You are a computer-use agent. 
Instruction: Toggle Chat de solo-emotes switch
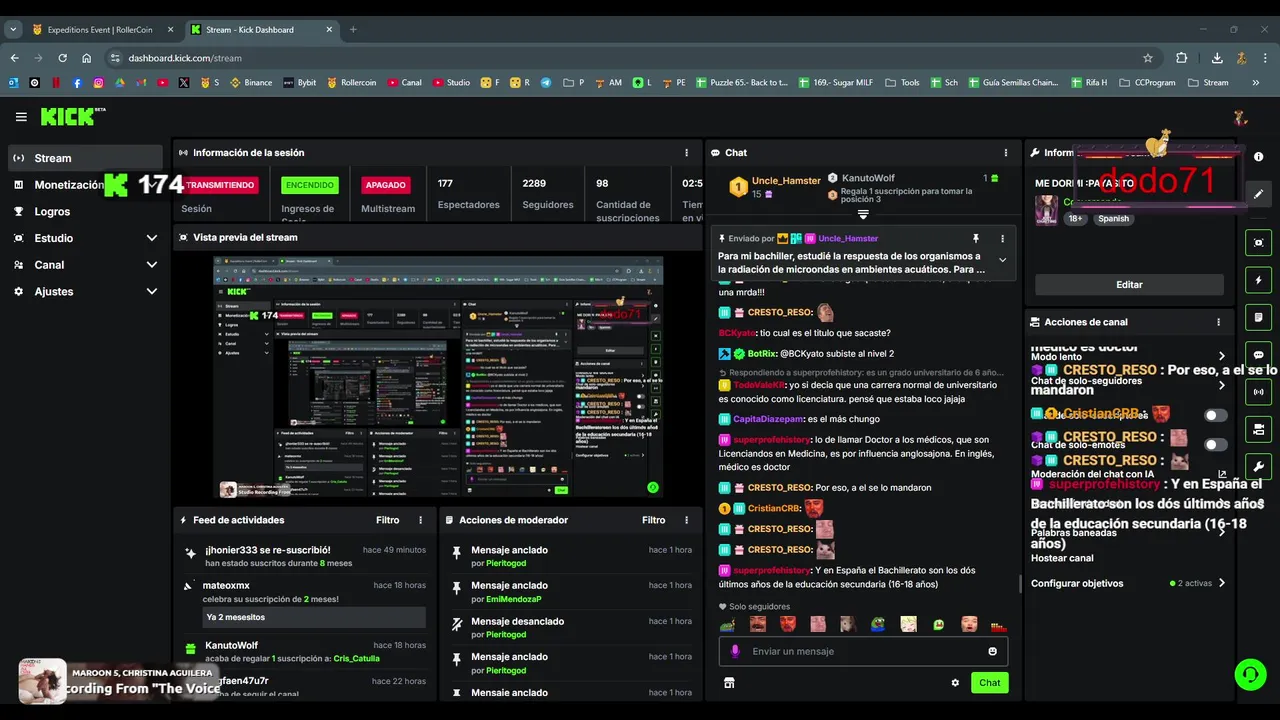[x=1215, y=445]
